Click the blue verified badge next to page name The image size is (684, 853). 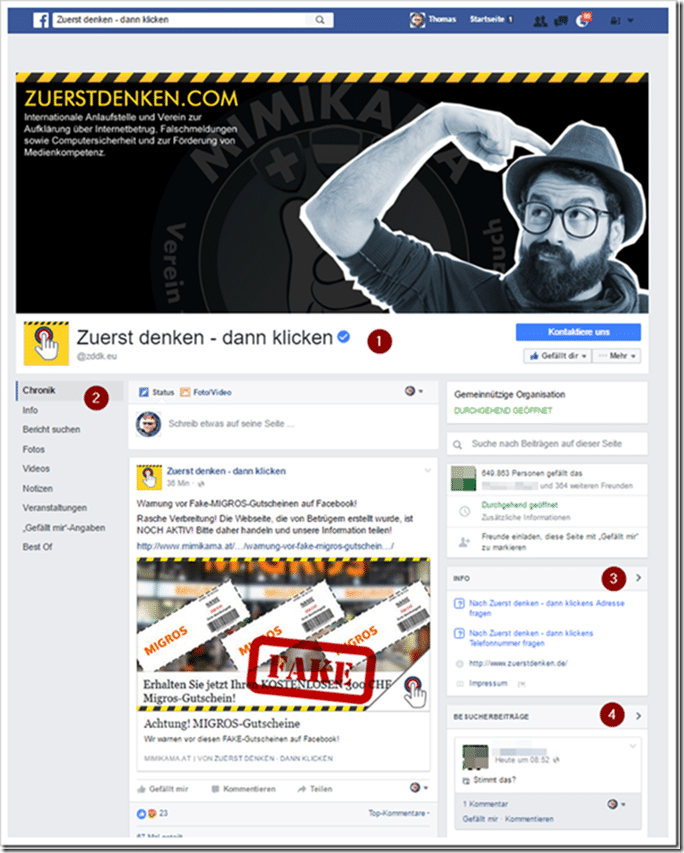click(x=343, y=337)
